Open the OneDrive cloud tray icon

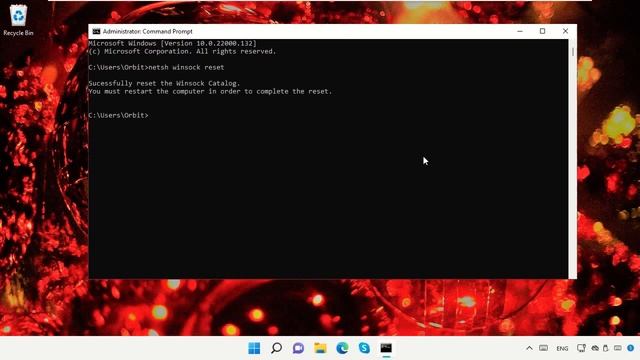click(x=595, y=348)
